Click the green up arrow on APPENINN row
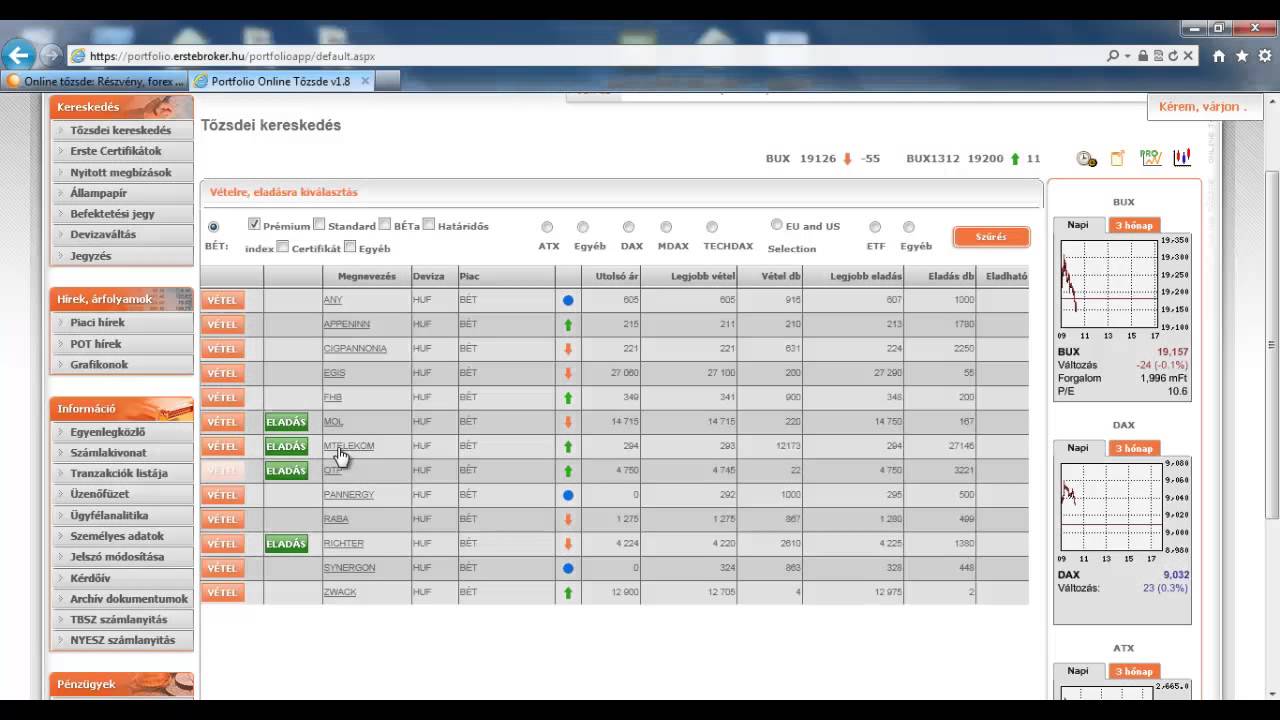This screenshot has height=720, width=1280. coord(568,324)
